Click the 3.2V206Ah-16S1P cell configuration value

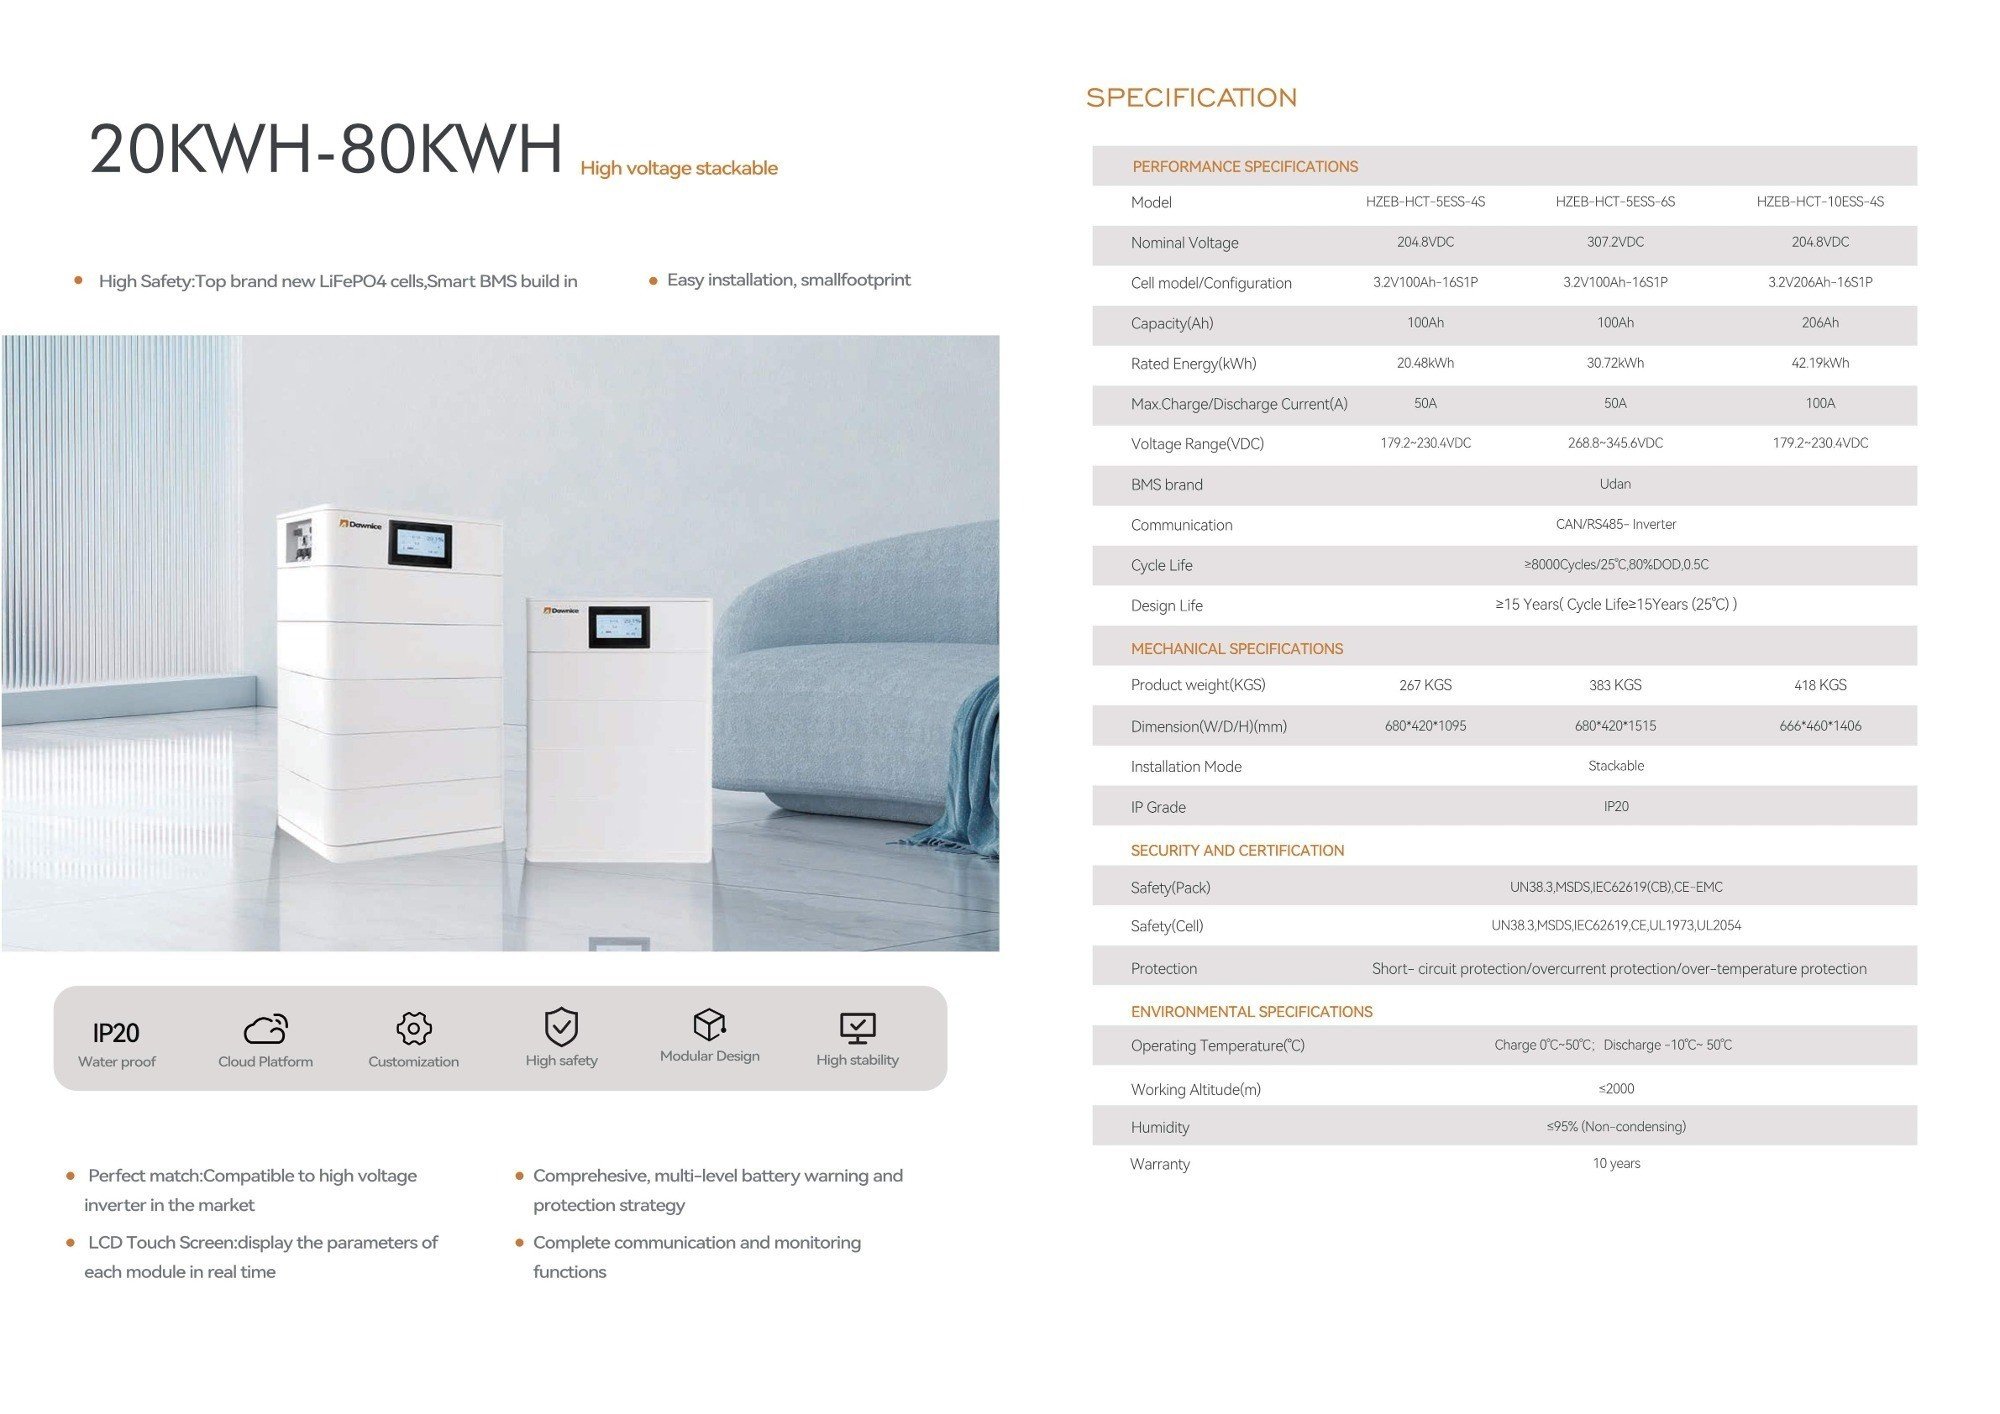[1820, 282]
